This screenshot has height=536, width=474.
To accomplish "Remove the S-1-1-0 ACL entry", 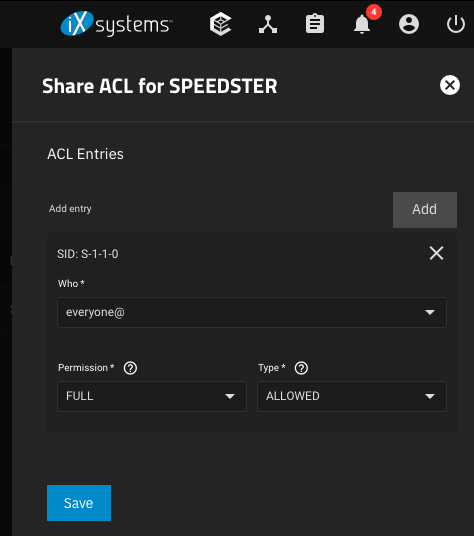I will pos(436,253).
